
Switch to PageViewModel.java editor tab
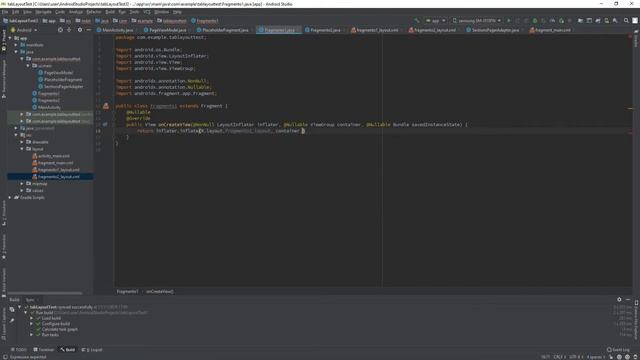click(x=166, y=30)
